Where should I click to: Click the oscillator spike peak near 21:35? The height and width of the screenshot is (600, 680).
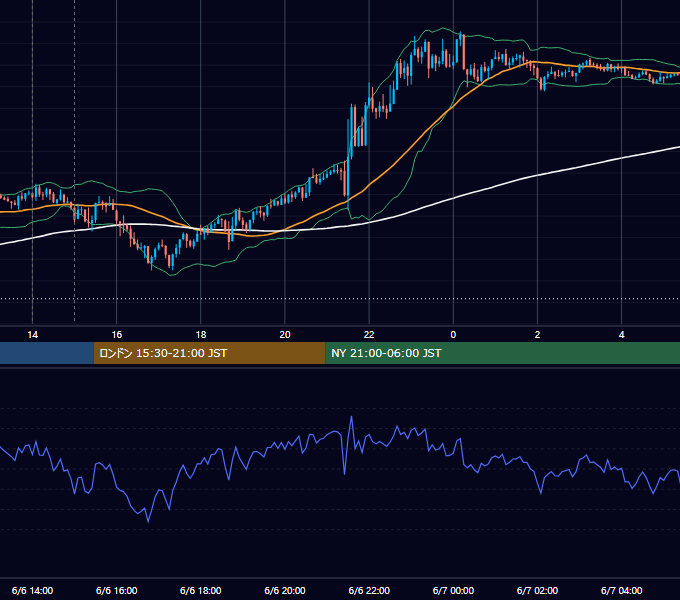coord(351,417)
